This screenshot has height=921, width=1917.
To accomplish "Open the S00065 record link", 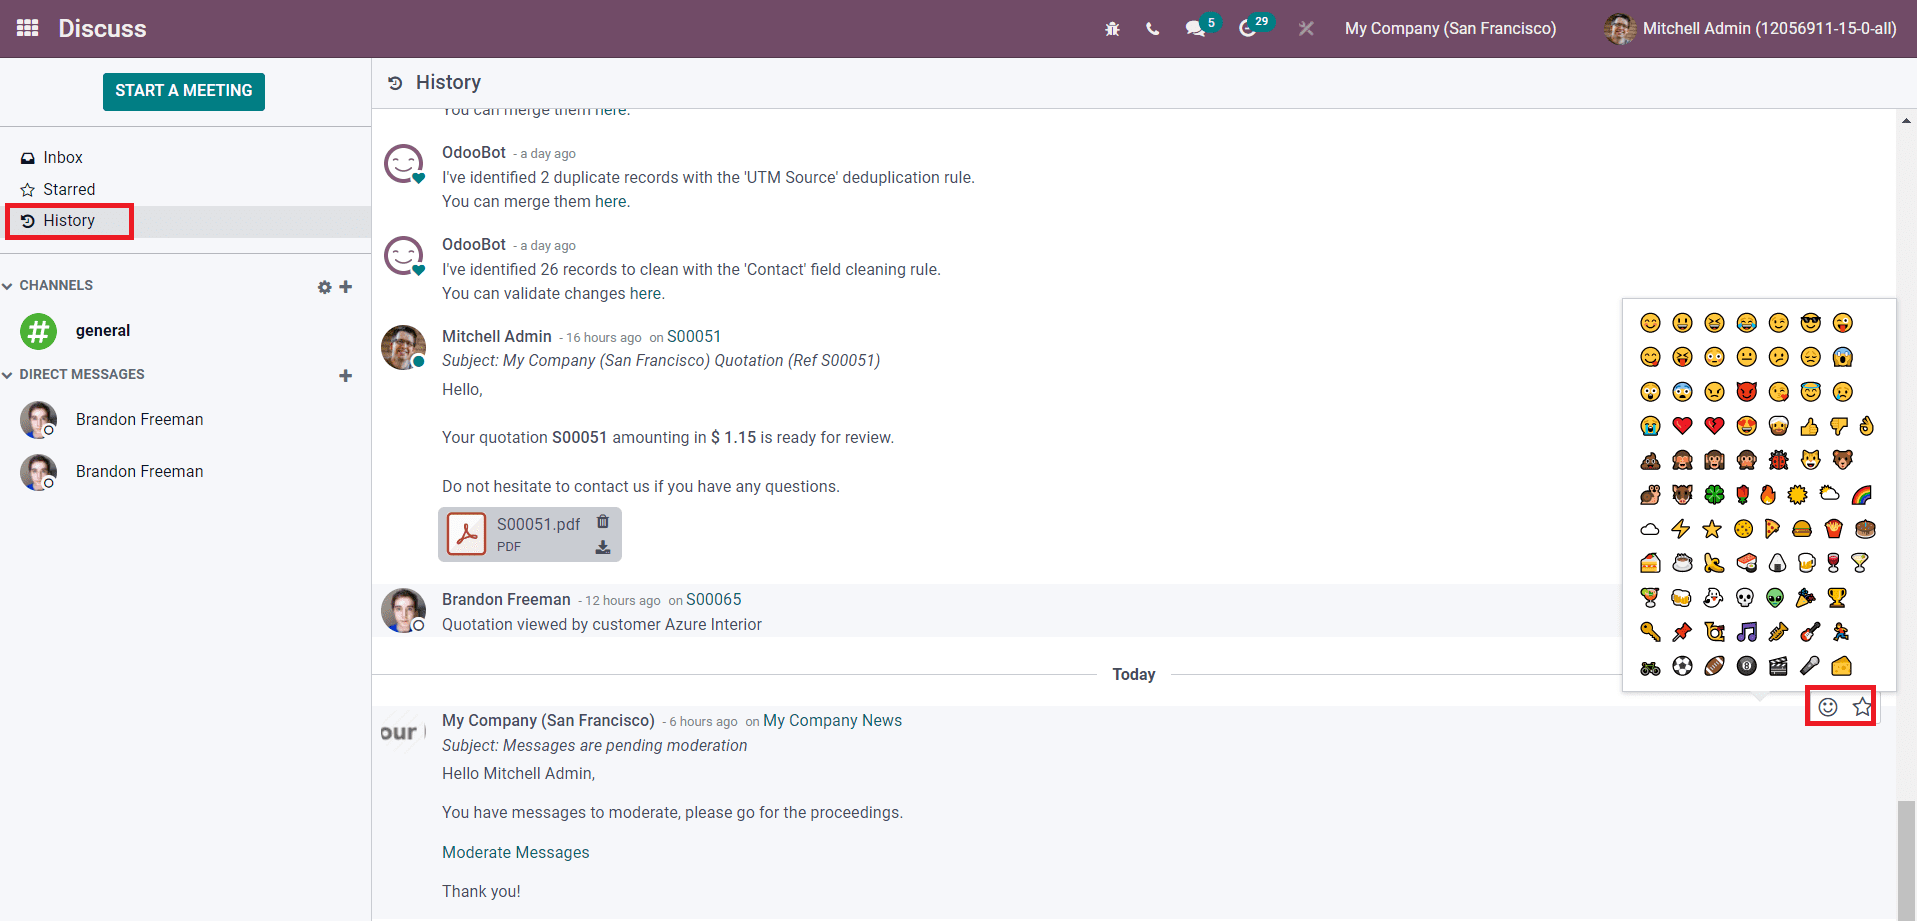I will coord(714,600).
